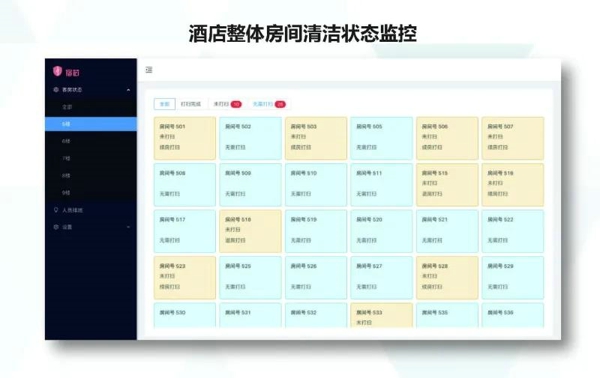The height and width of the screenshot is (378, 600).
Task: Click the red badge on 无需打扫 tab
Action: pos(280,104)
